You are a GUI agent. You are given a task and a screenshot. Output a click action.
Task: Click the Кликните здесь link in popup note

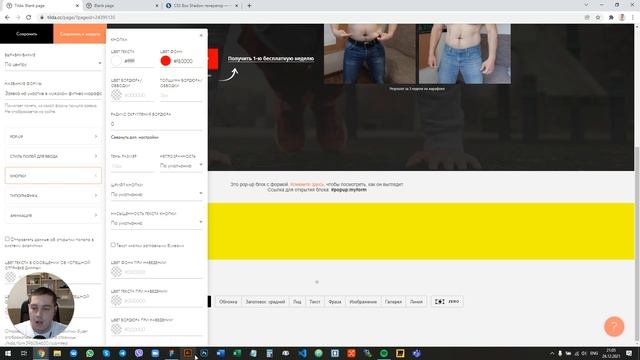pyautogui.click(x=307, y=184)
